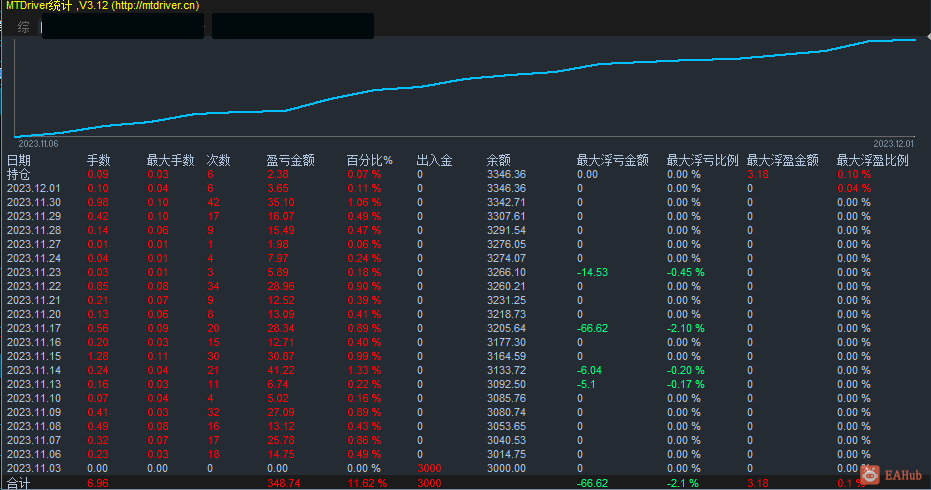Click the floating loss value -5.1
The width and height of the screenshot is (931, 490).
pyautogui.click(x=586, y=384)
